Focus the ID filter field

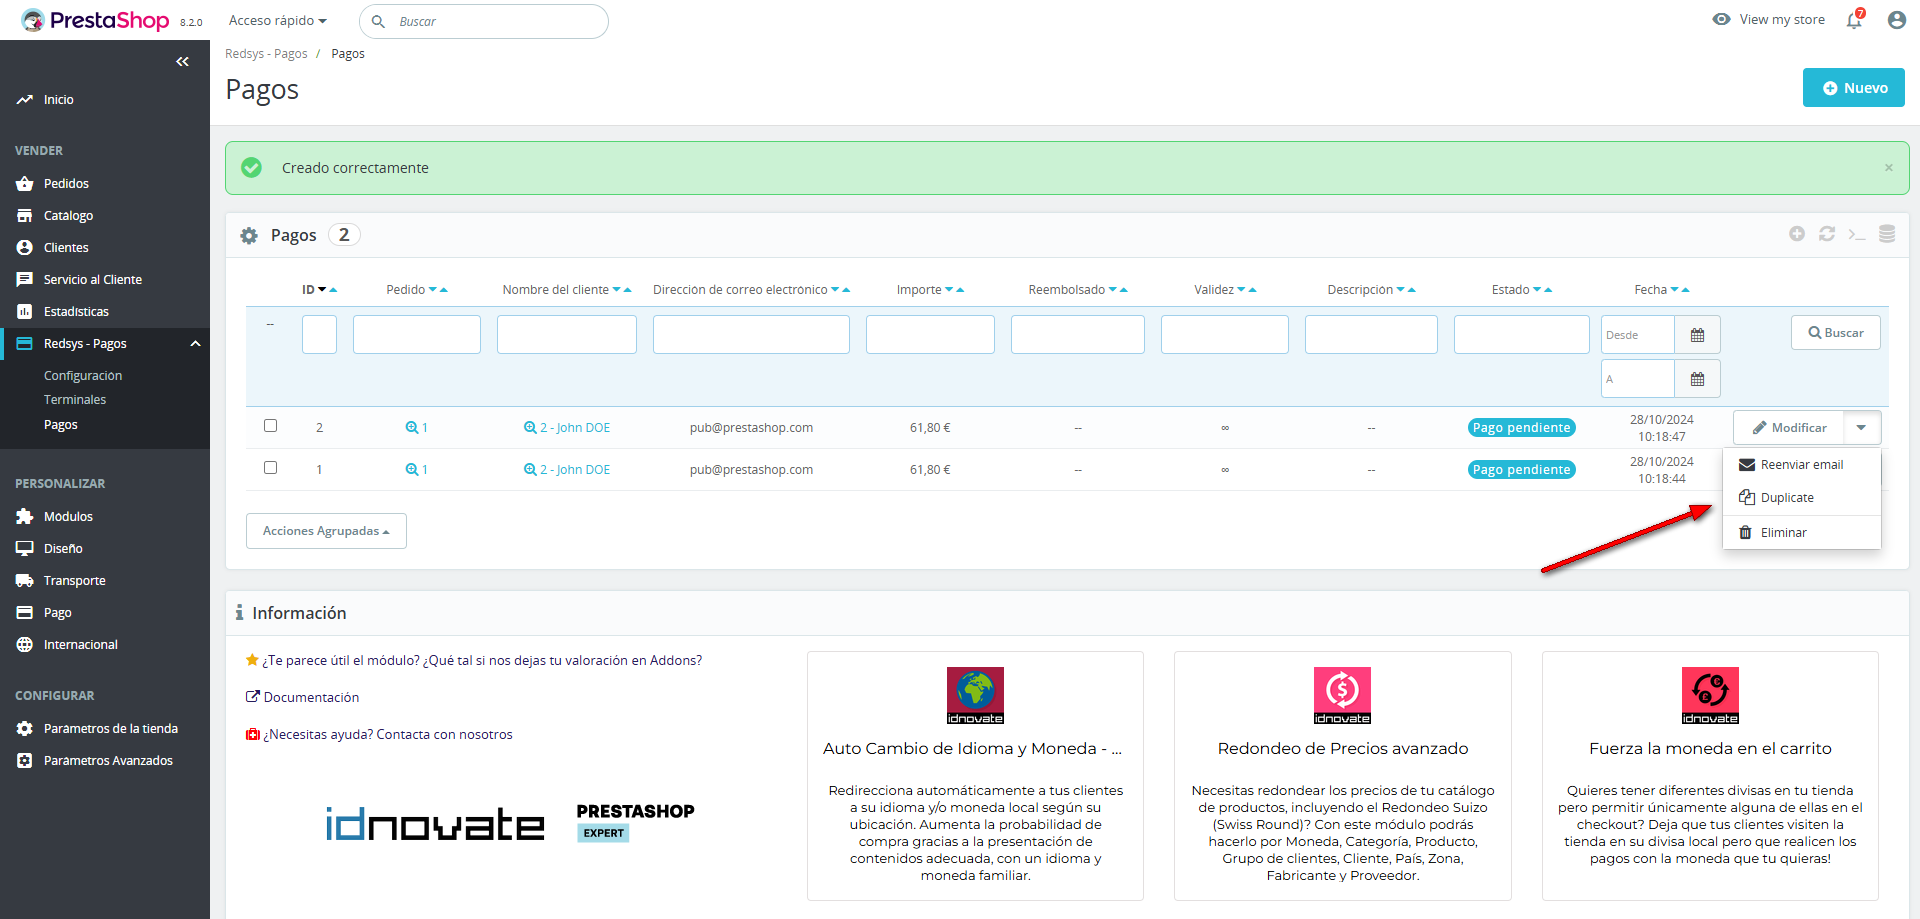pyautogui.click(x=320, y=335)
